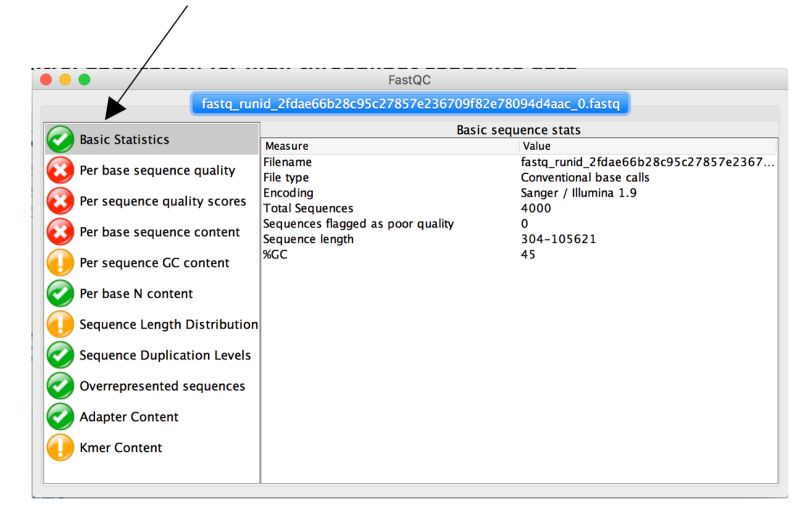Click the Measure column header
800x512 pixels.
[390, 146]
